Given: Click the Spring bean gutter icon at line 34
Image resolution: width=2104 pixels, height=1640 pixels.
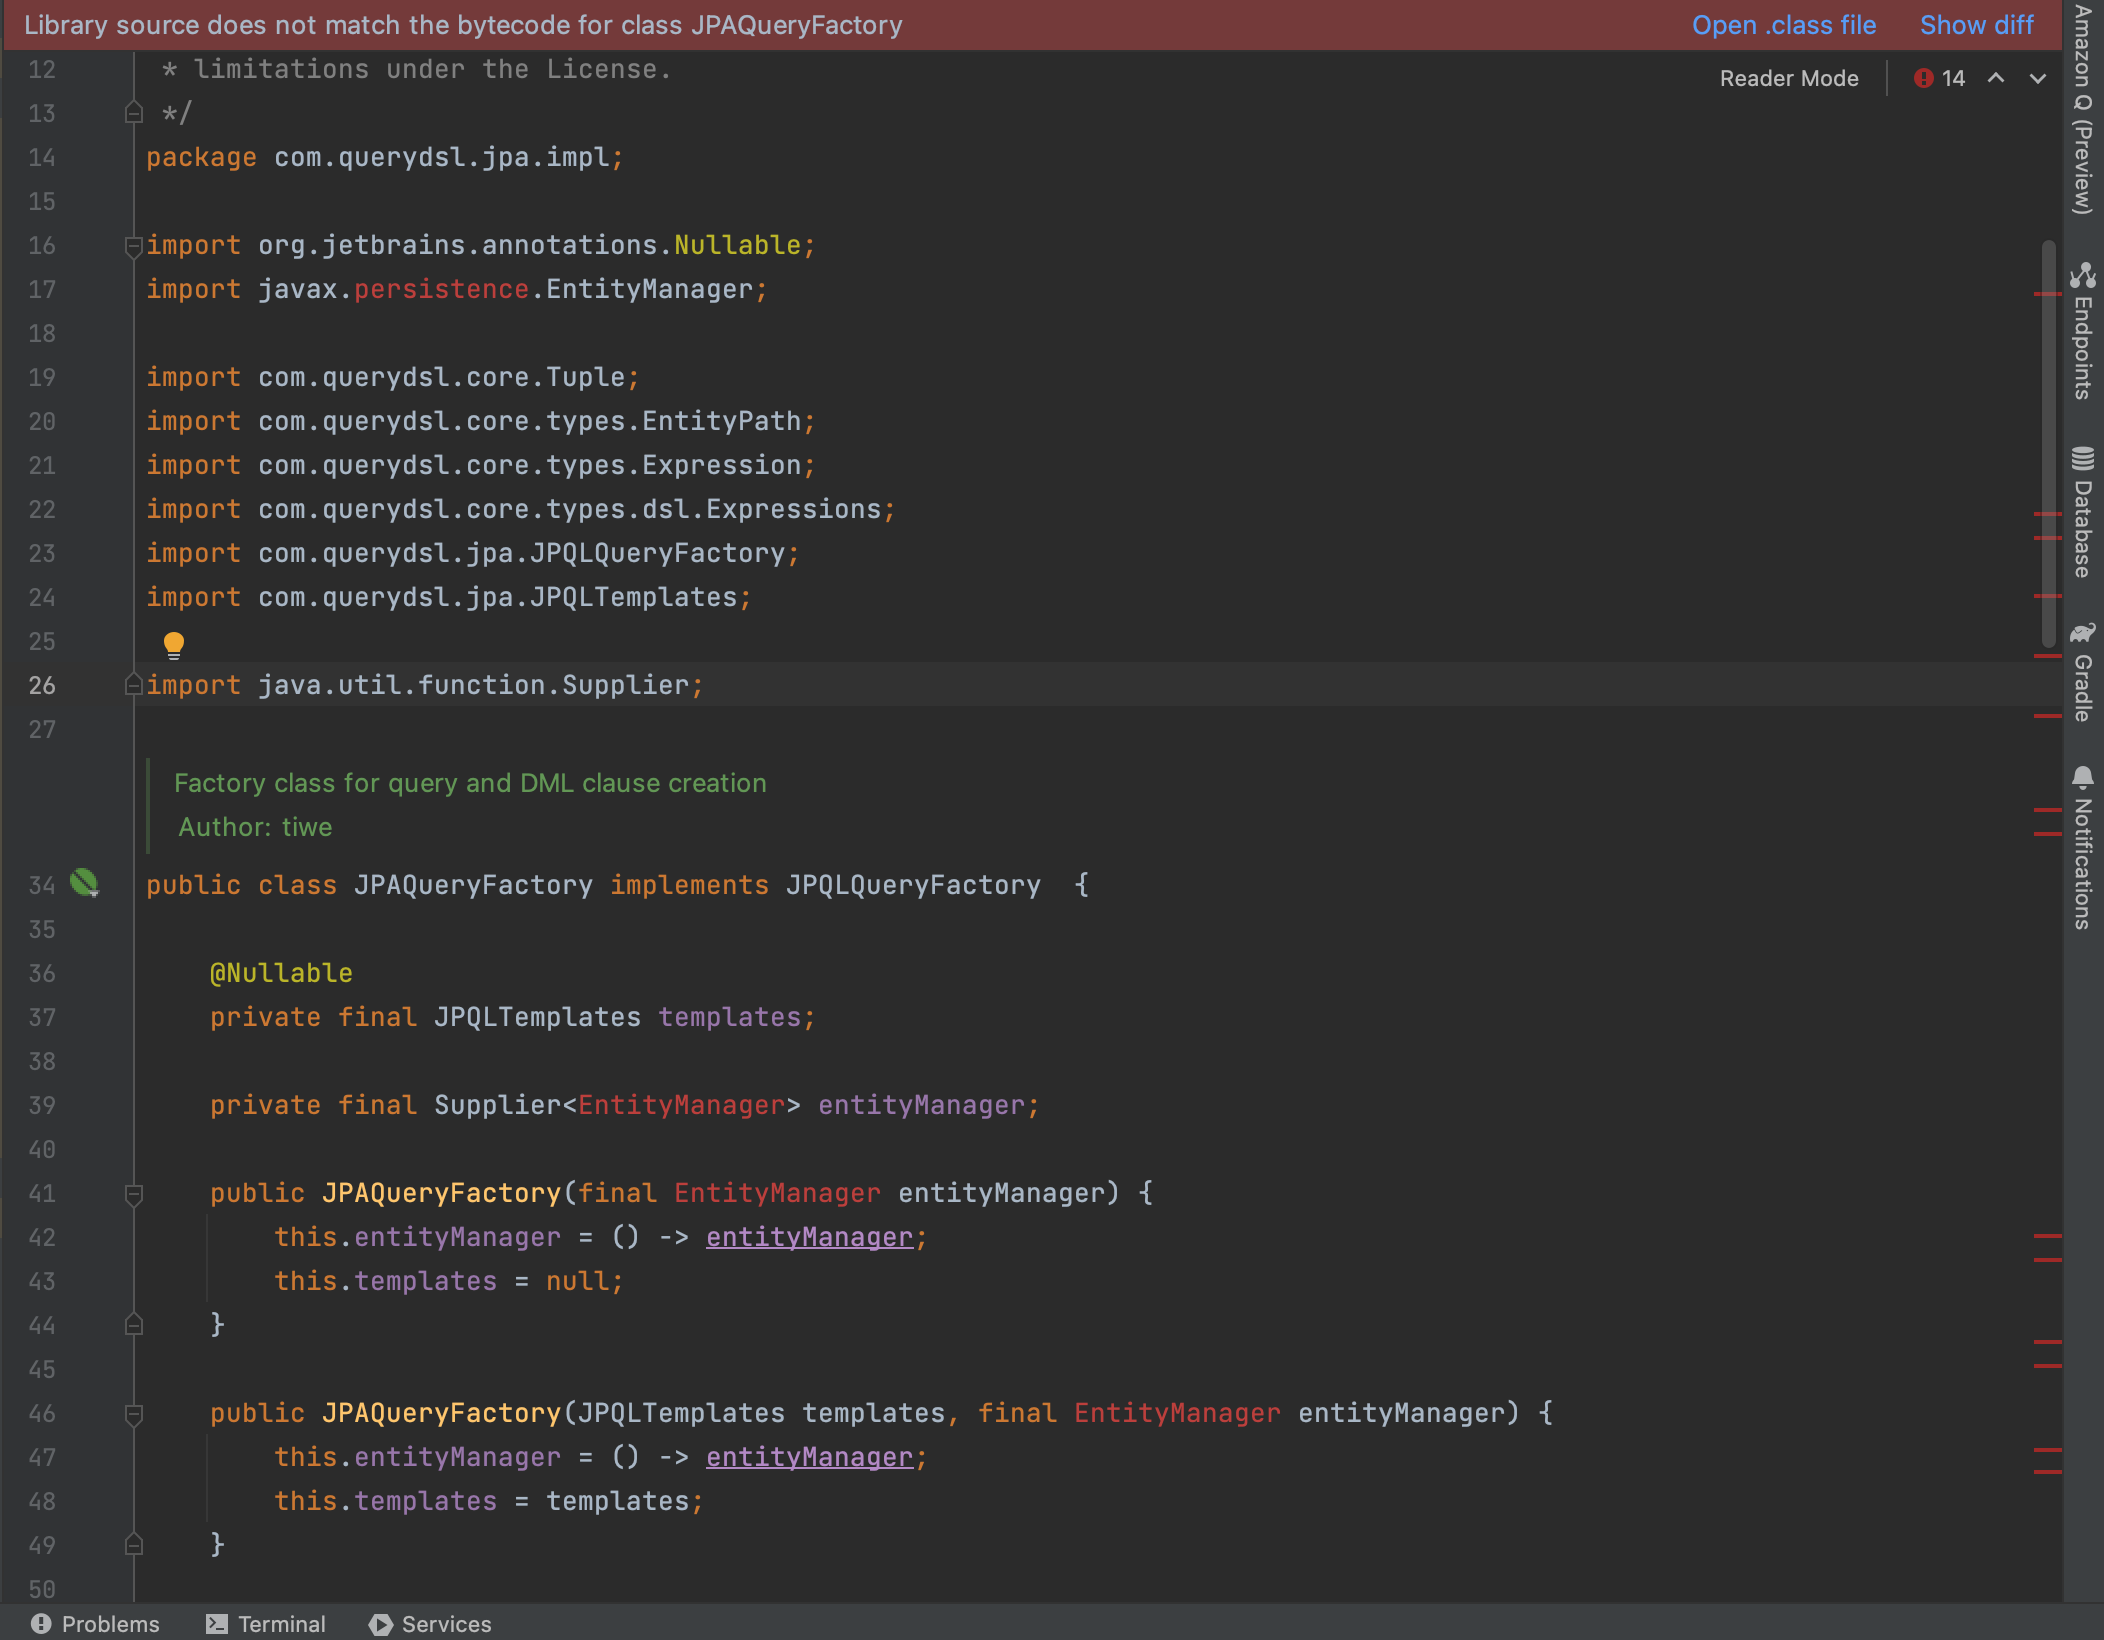Looking at the screenshot, I should pyautogui.click(x=85, y=883).
